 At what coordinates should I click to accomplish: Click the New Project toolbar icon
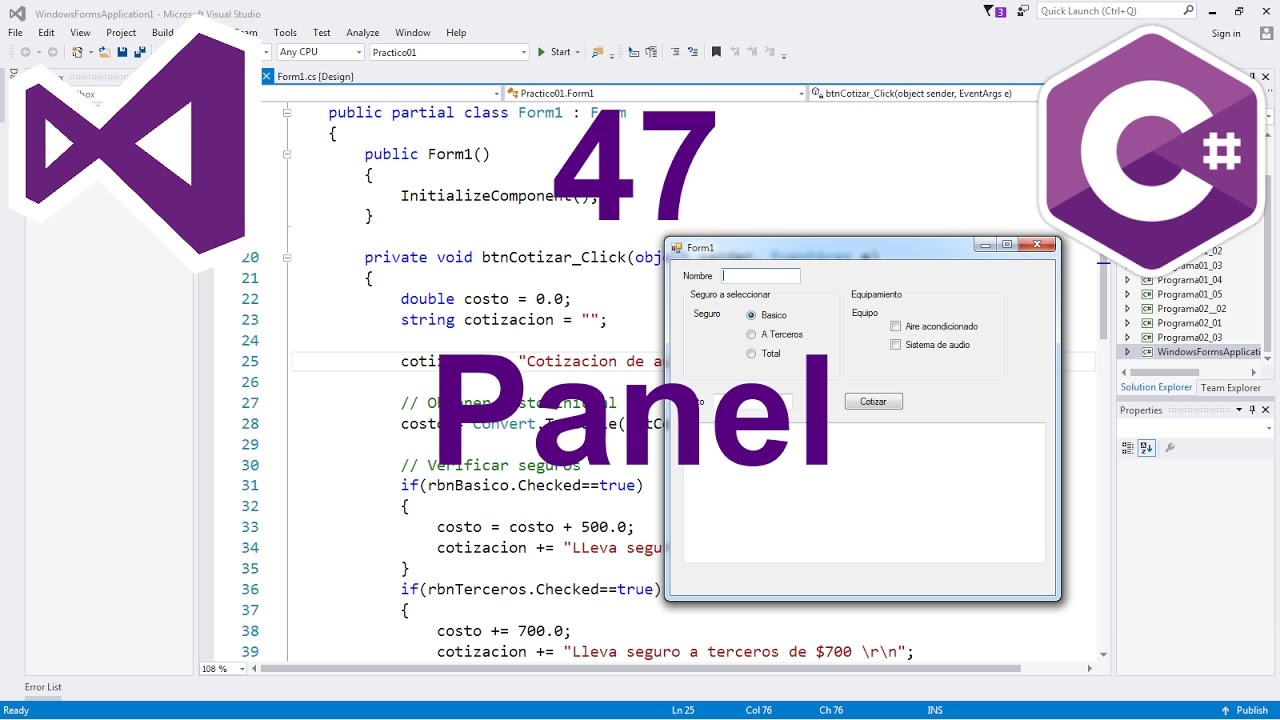(x=78, y=52)
